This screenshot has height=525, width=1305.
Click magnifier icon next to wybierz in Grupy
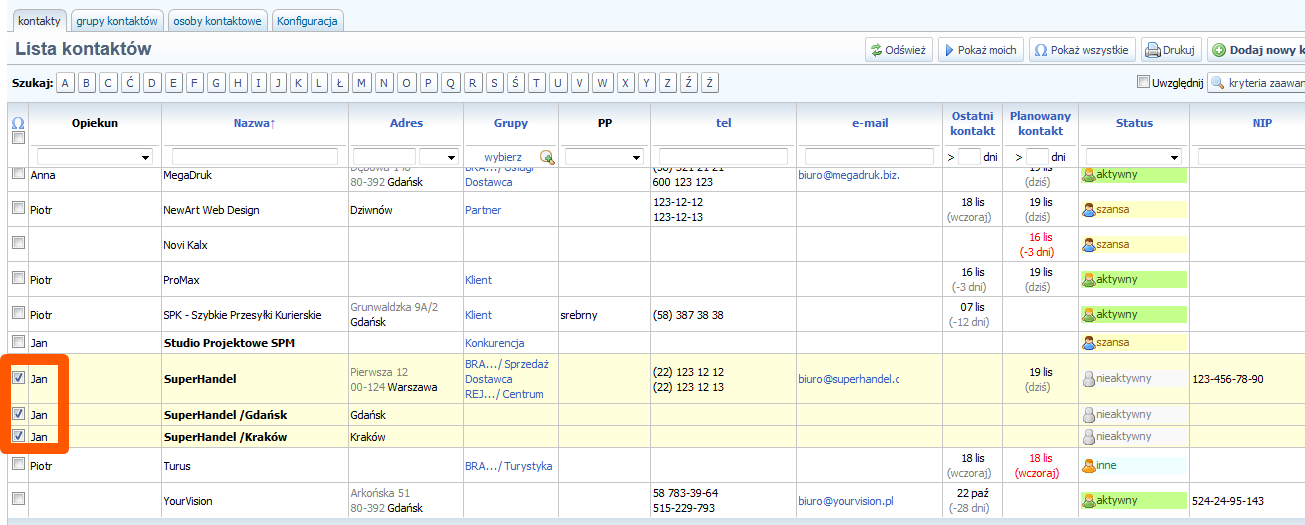click(546, 157)
